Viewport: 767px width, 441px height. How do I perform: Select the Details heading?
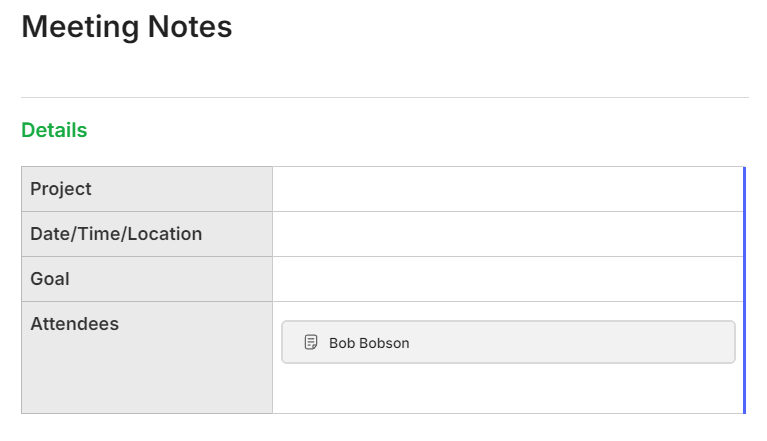54,130
